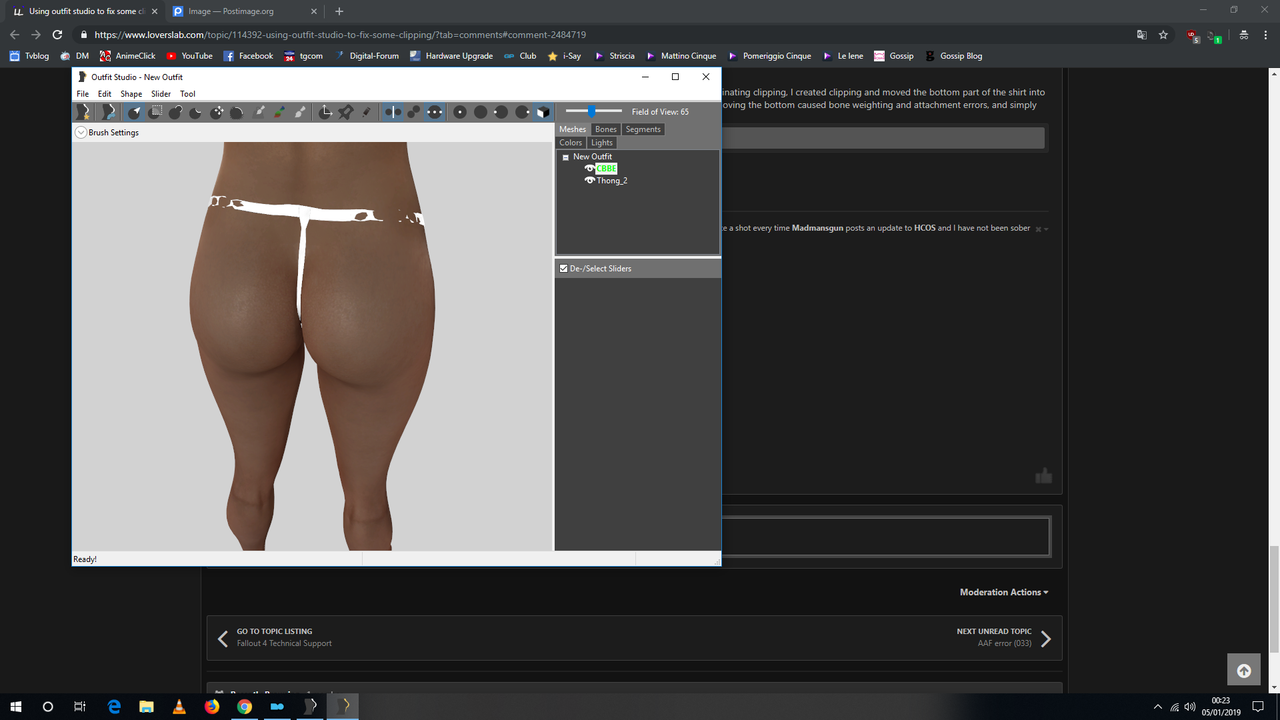Image resolution: width=1280 pixels, height=720 pixels.
Task: Open File Explorer from the taskbar
Action: [146, 706]
